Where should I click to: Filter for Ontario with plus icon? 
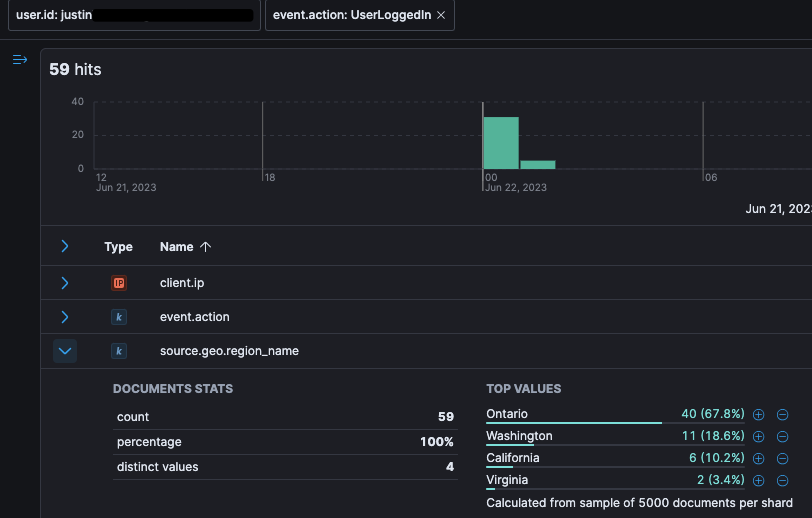pyautogui.click(x=759, y=414)
